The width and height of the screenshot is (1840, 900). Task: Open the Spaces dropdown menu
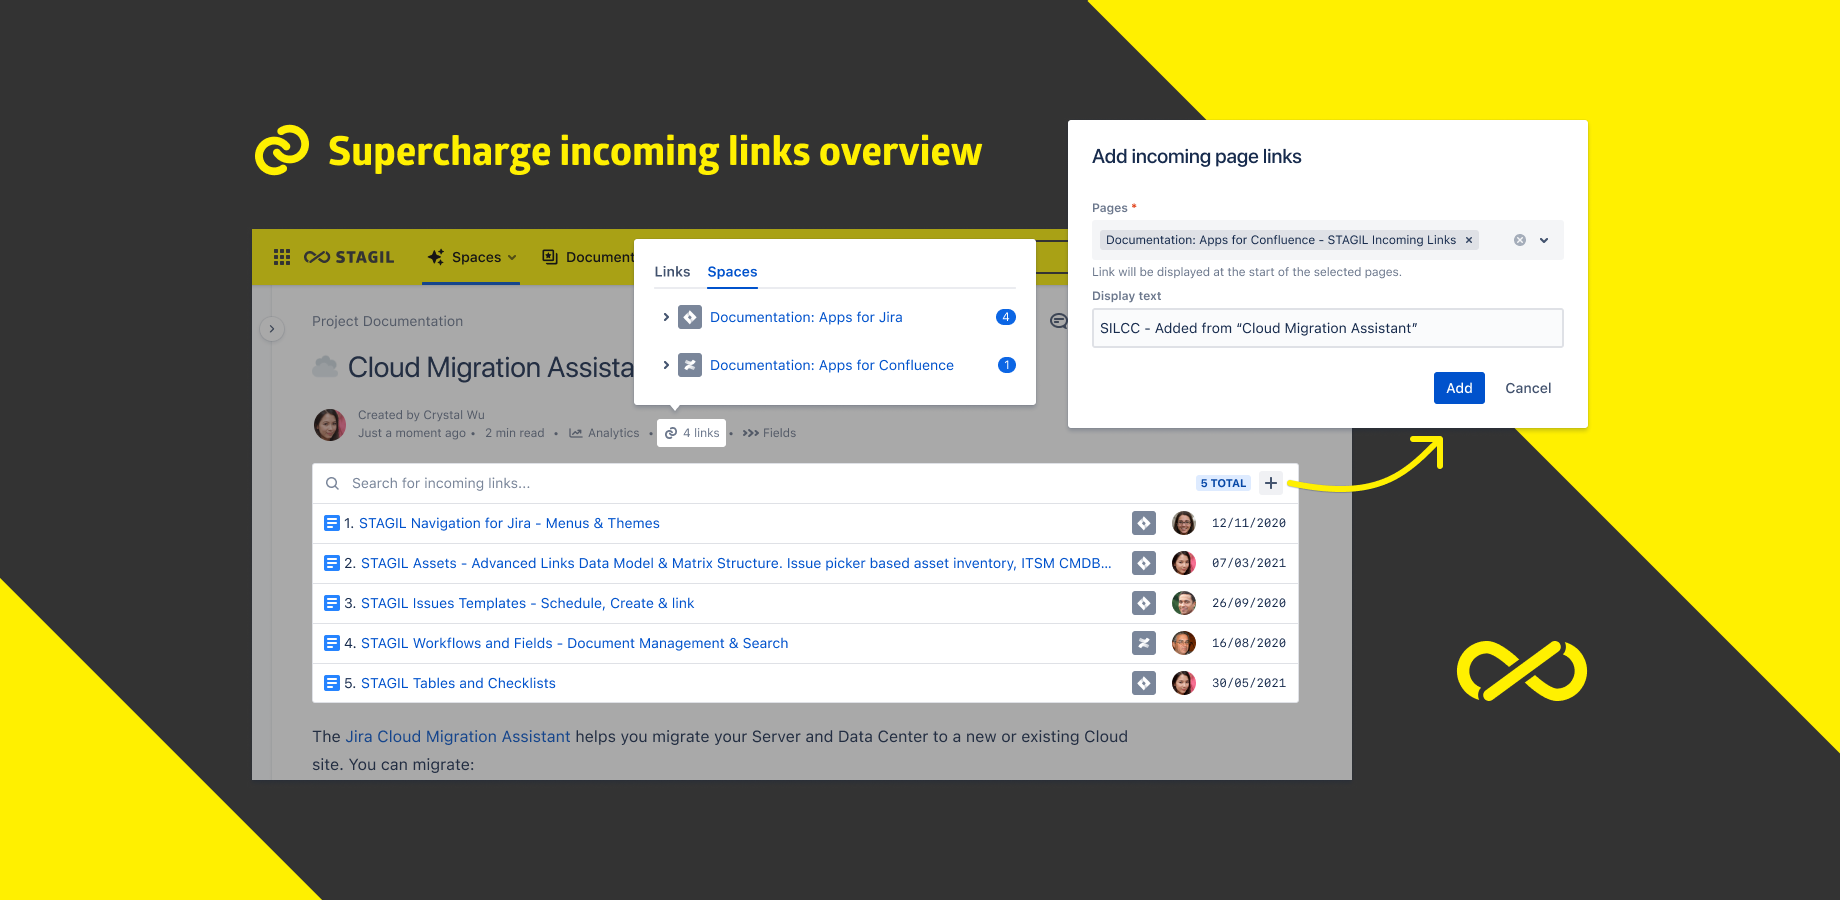coord(472,257)
